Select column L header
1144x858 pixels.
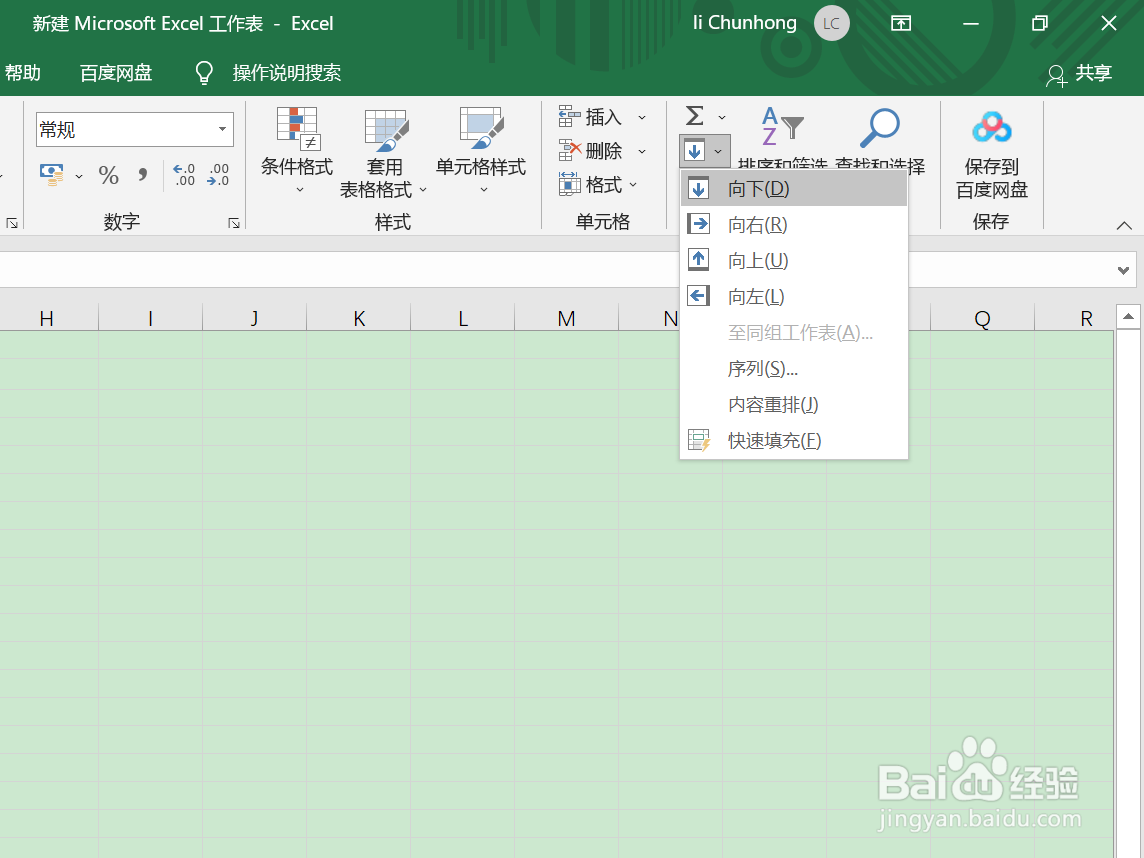[463, 318]
